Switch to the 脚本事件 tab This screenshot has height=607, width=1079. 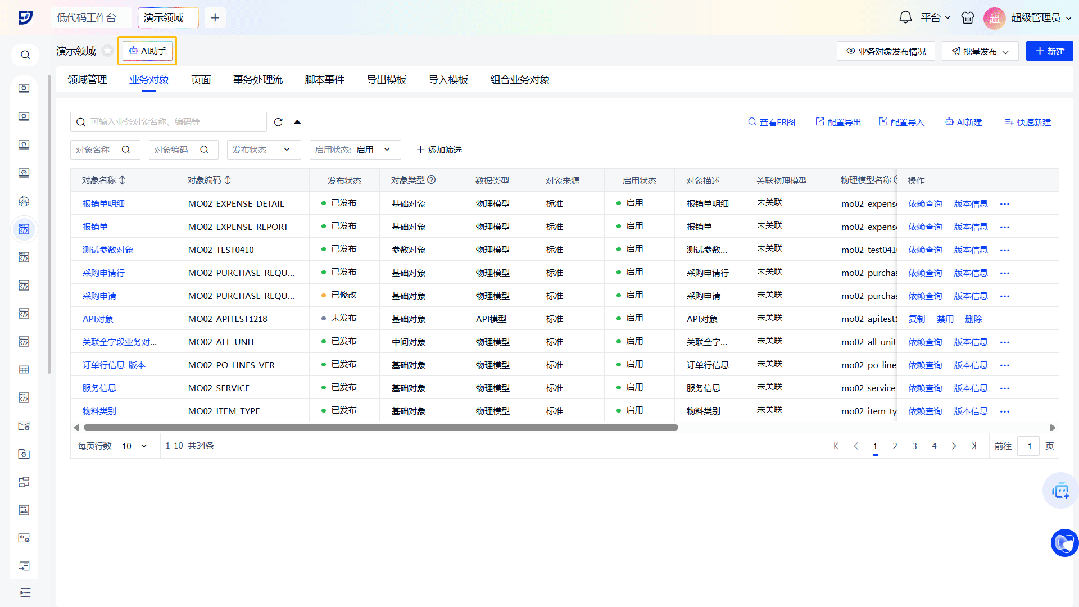click(324, 79)
